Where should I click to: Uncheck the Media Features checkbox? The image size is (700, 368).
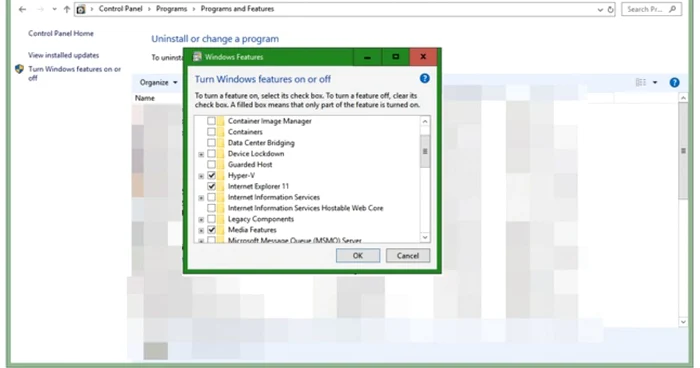coord(212,230)
